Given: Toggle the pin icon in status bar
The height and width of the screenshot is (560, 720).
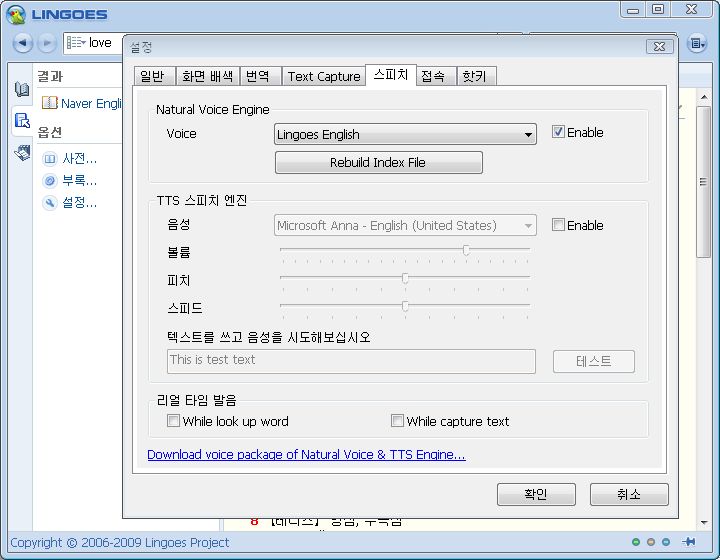Looking at the screenshot, I should [689, 542].
